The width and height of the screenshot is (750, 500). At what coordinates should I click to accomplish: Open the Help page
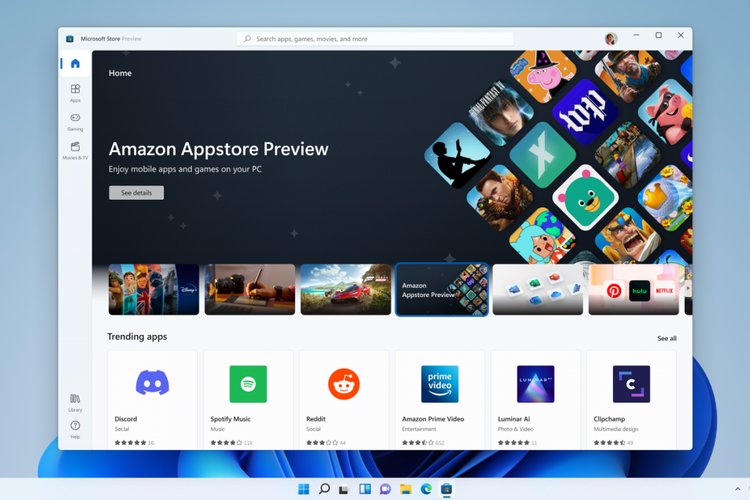click(75, 430)
